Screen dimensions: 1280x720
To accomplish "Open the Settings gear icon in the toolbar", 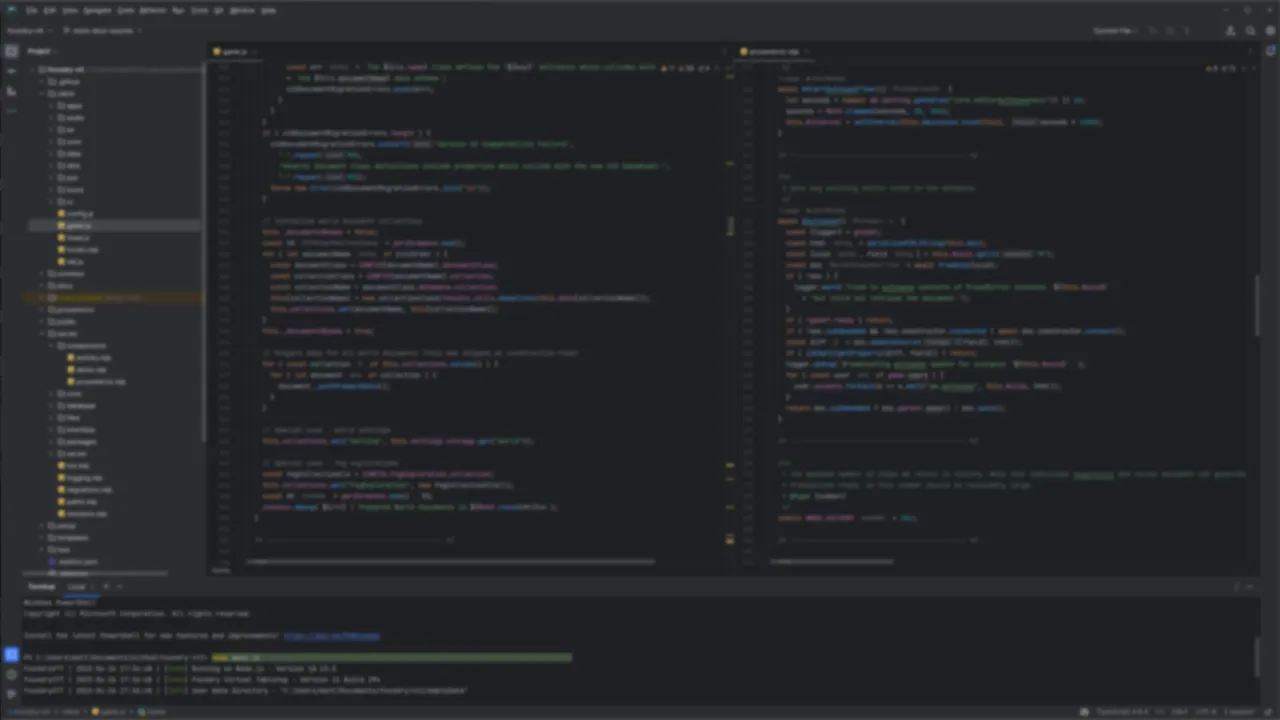I will [x=1270, y=31].
